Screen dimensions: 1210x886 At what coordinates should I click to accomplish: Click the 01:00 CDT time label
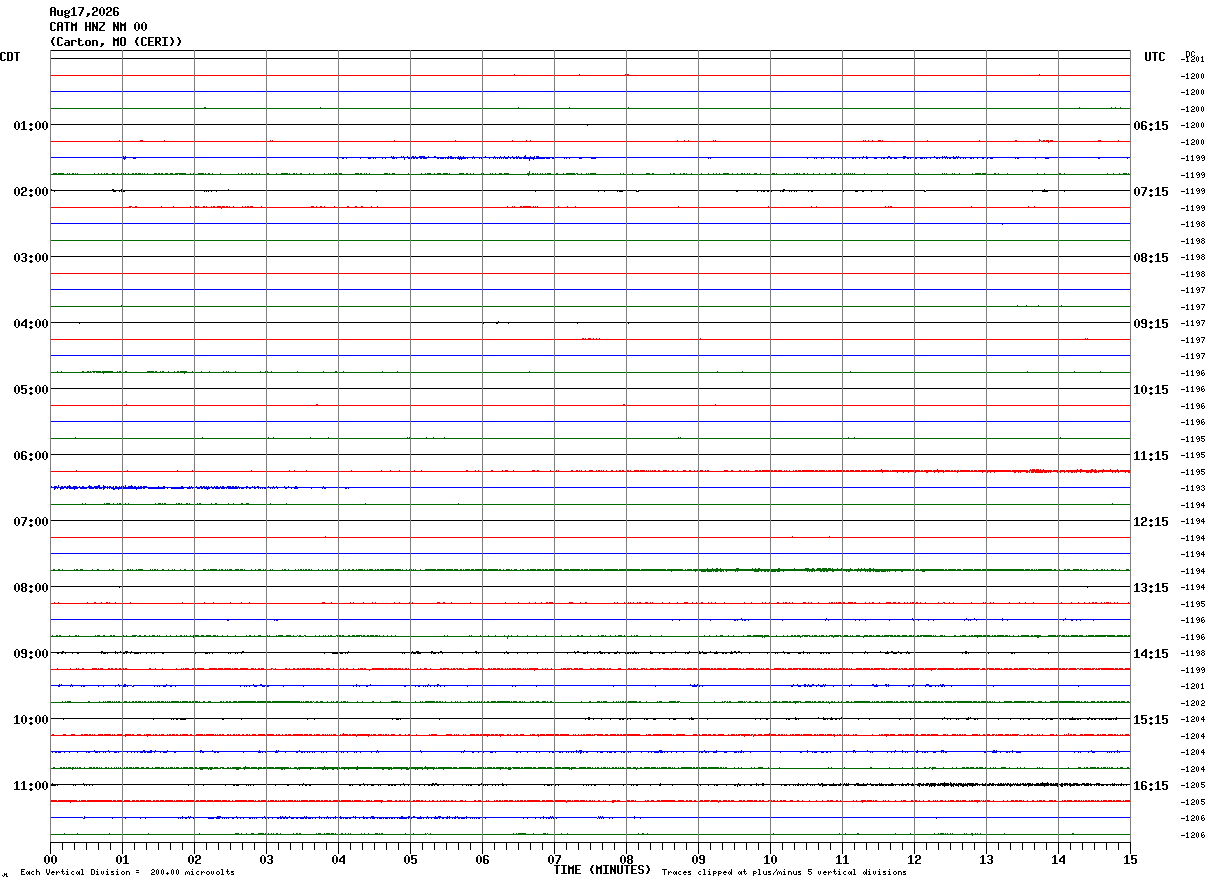pyautogui.click(x=30, y=126)
